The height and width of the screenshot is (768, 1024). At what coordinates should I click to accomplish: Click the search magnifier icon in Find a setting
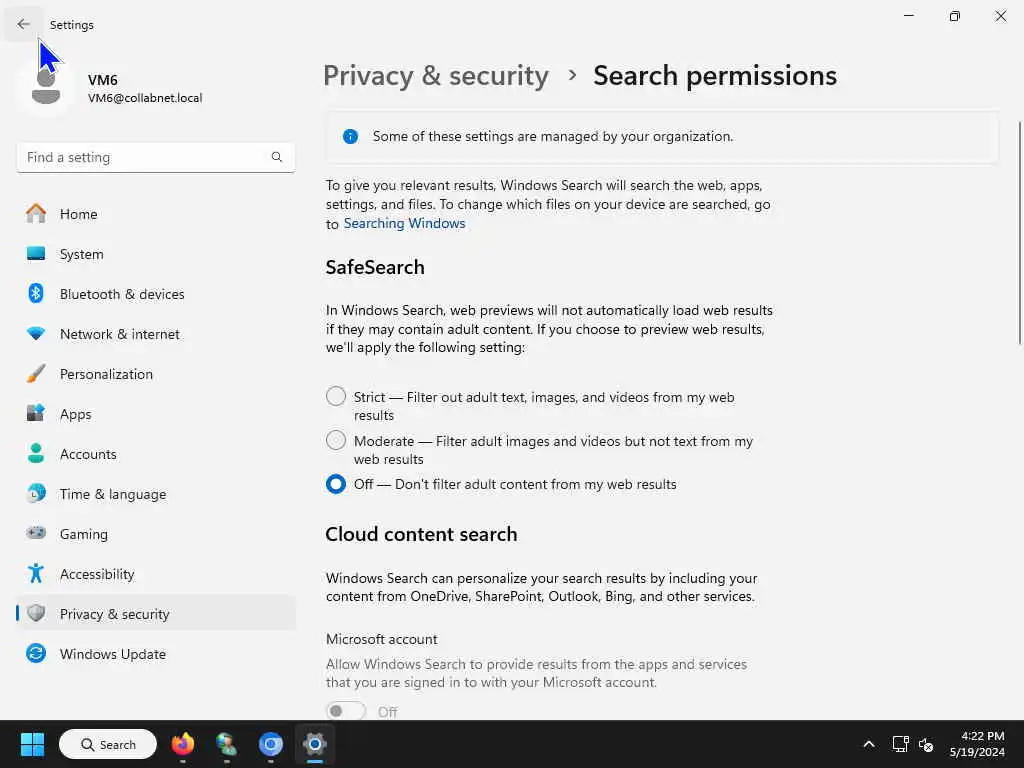tap(277, 157)
